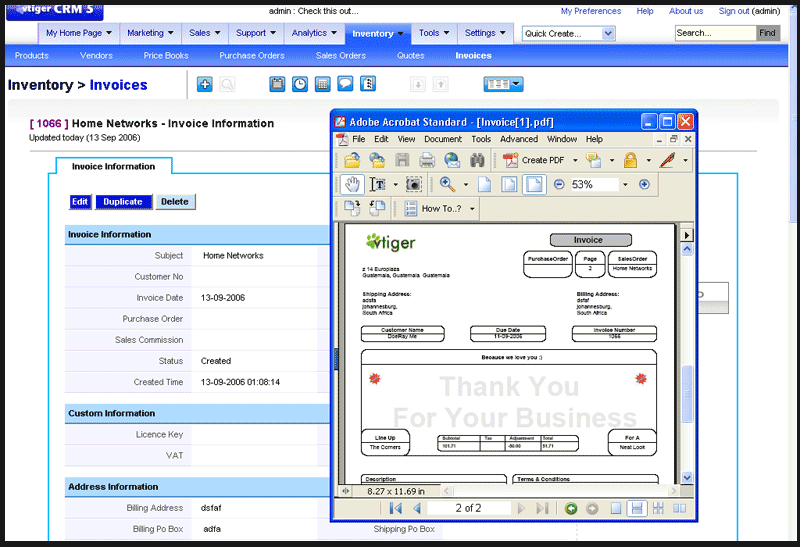Open the zoom percentage dropdown arrow
800x547 pixels.
click(x=626, y=184)
